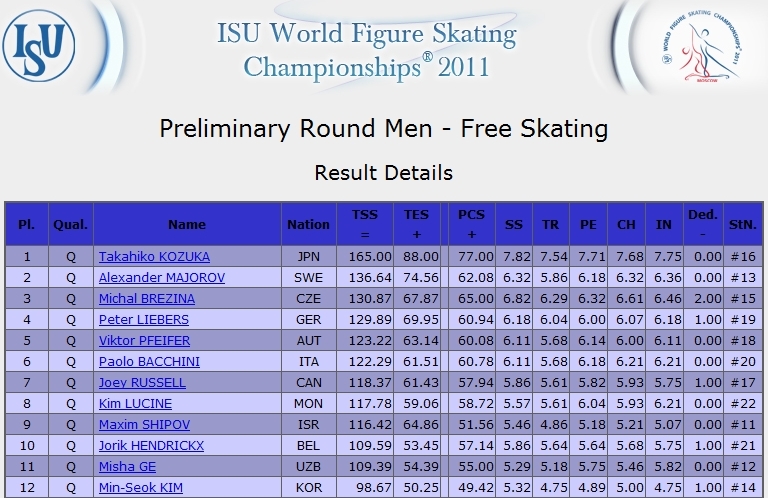
Task: Open Joey RUSSELL's skater link
Action: (x=142, y=383)
